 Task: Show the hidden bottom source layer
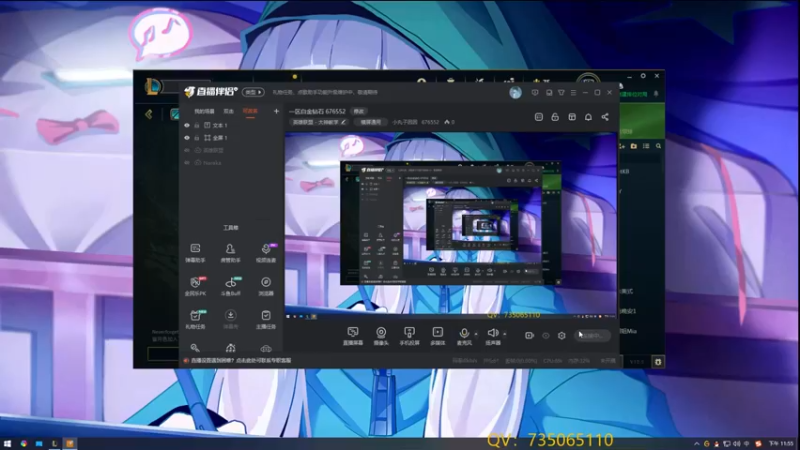tap(187, 163)
